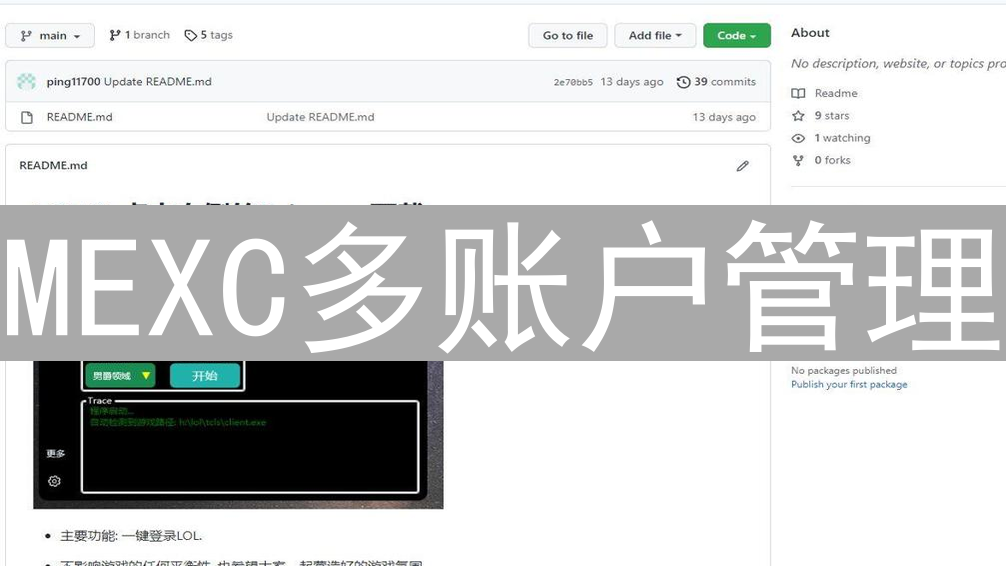Open Publish your first package link
This screenshot has height=566, width=1006.
(x=849, y=384)
